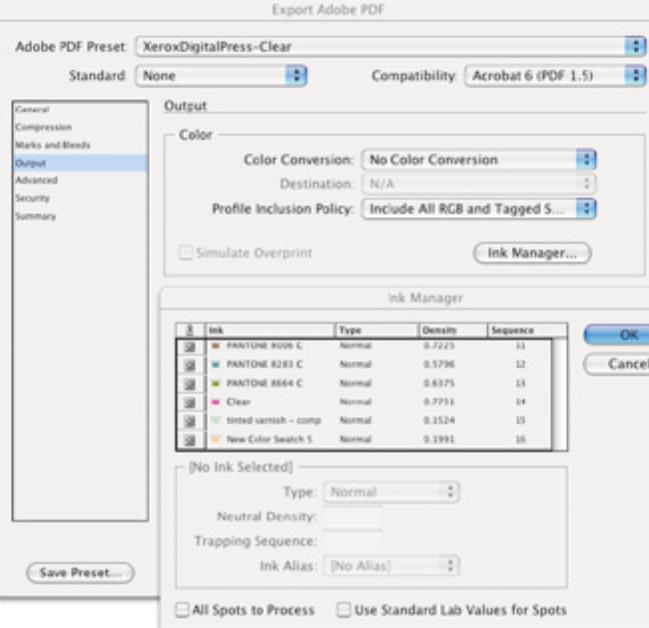
Task: Click New Color Swatch 5 orange swatch
Action: (215, 440)
